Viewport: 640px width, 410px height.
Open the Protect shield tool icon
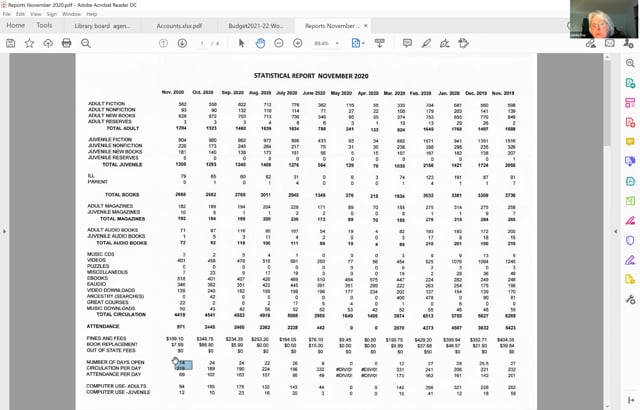coord(630,240)
